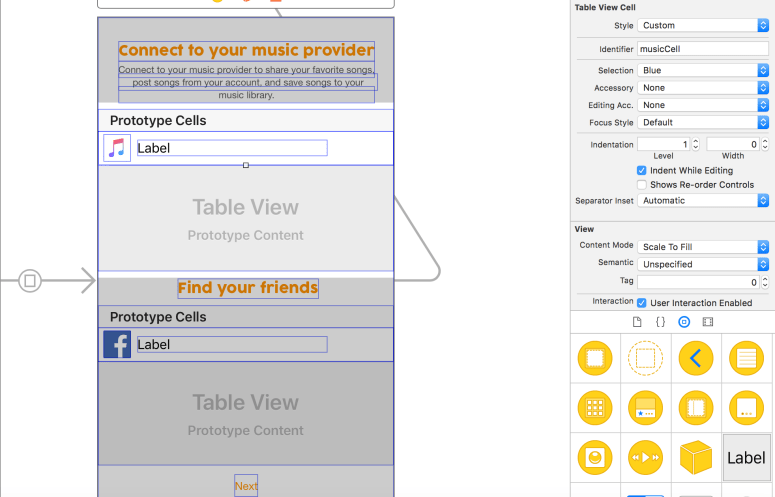
Task: Select the Split View Controller icon
Action: point(696,407)
